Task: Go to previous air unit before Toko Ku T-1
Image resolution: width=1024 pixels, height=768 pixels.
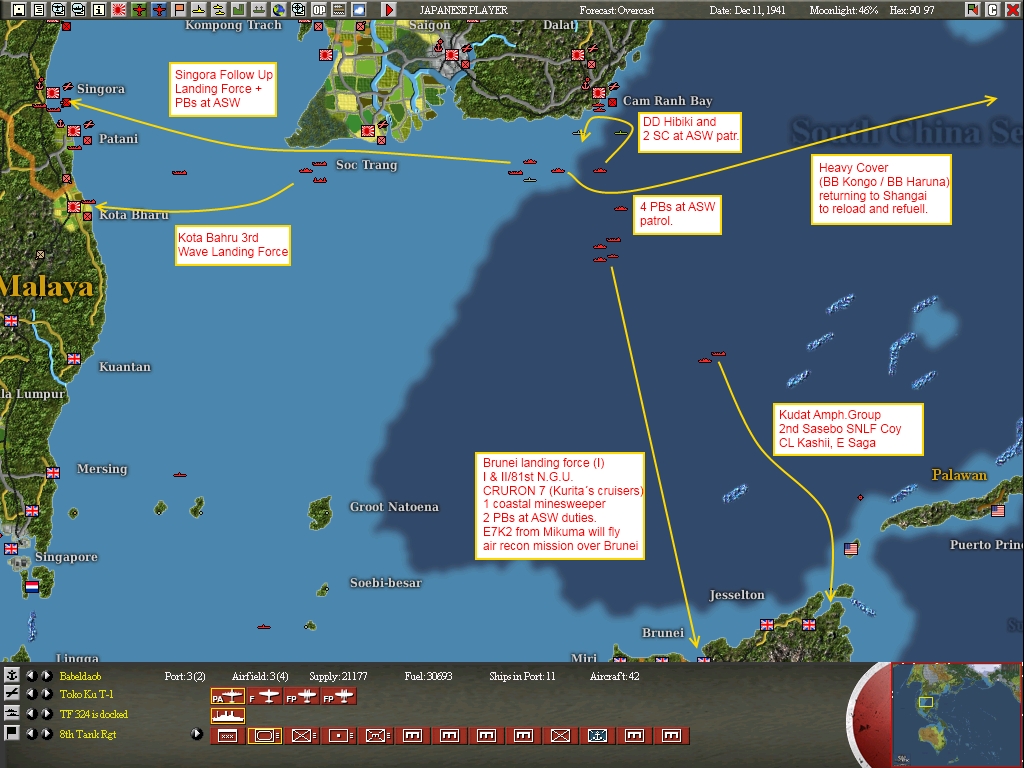Action: pos(31,694)
